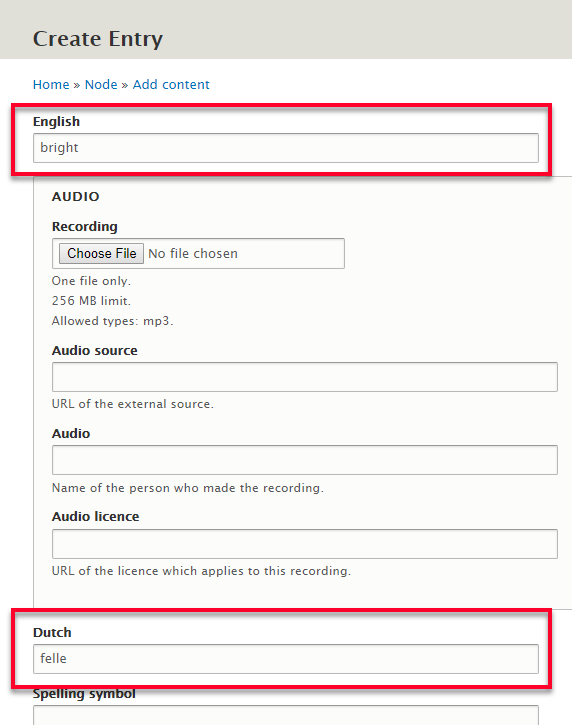Select the Dutch field containing felle
572x725 pixels.
[286, 659]
